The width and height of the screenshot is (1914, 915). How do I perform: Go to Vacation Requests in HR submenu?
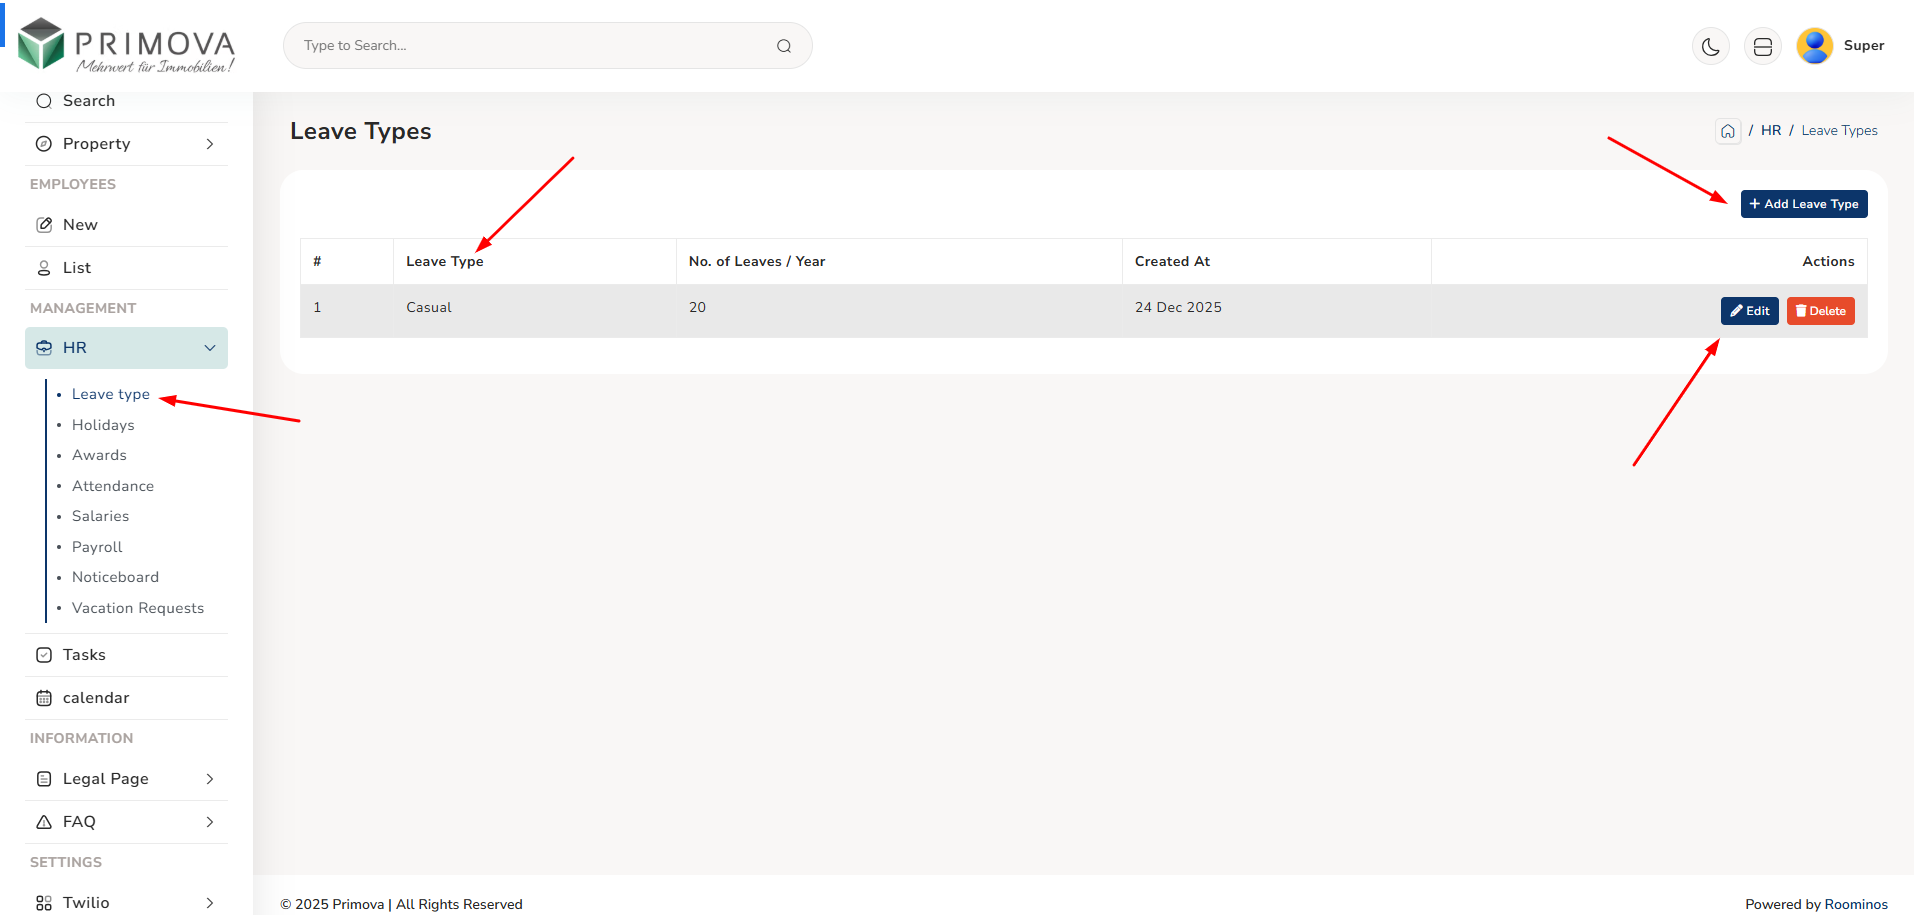click(x=138, y=608)
